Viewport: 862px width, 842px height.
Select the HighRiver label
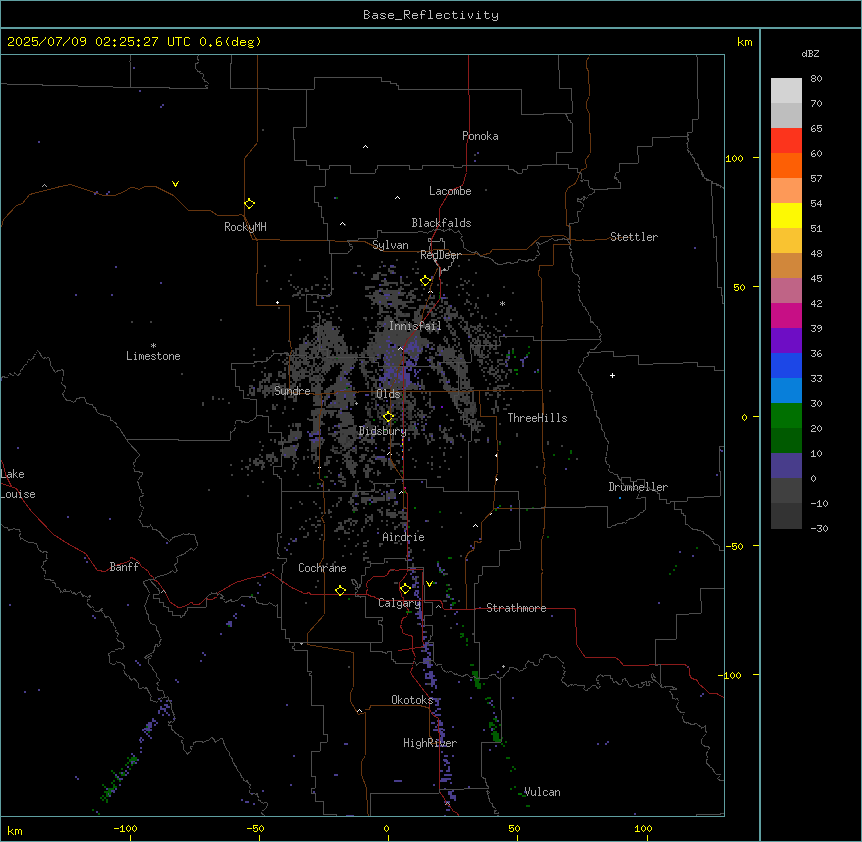pyautogui.click(x=430, y=743)
